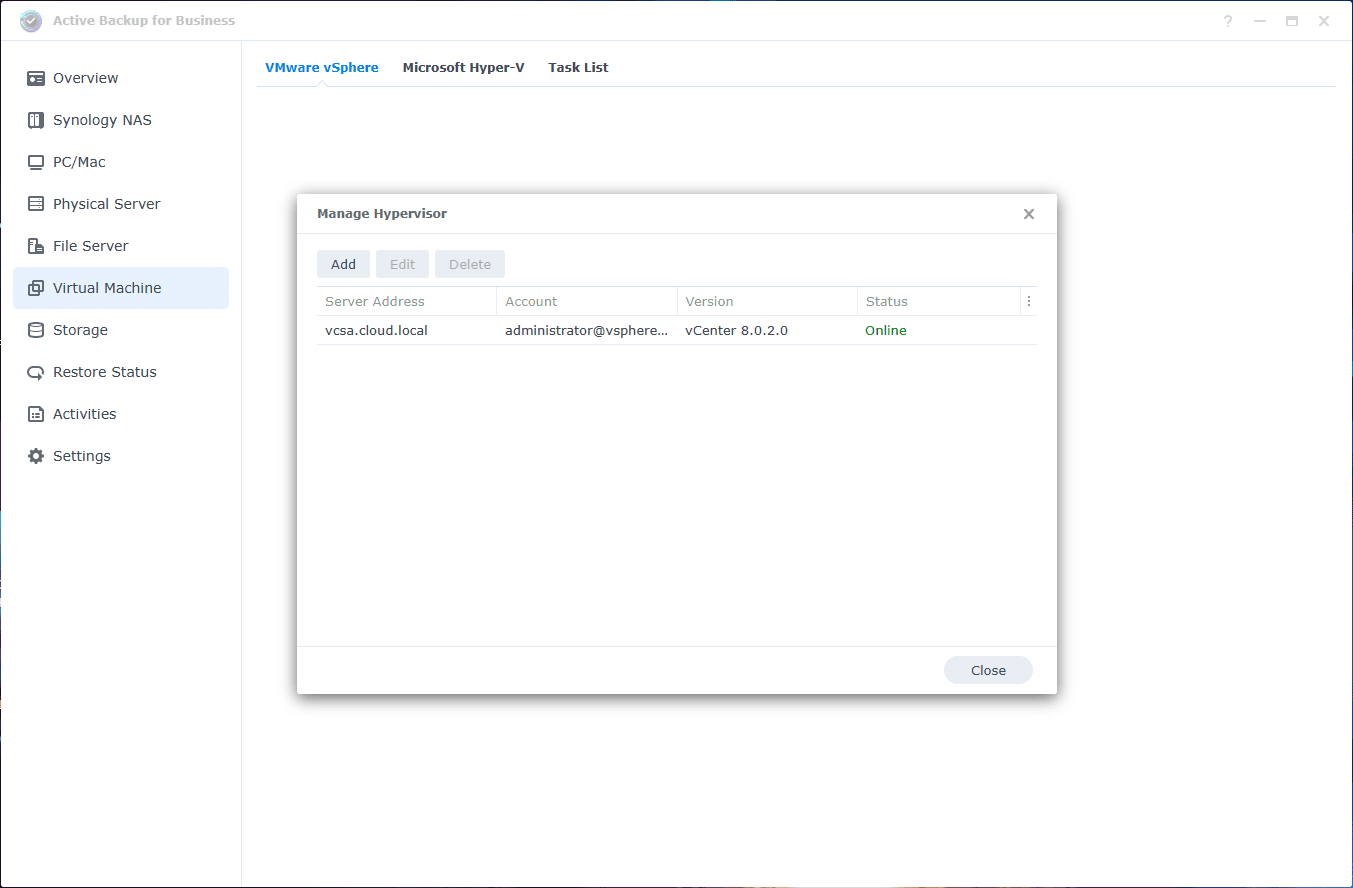Screen dimensions: 1353x888
Task: Switch to the Task List tab
Action: point(579,68)
